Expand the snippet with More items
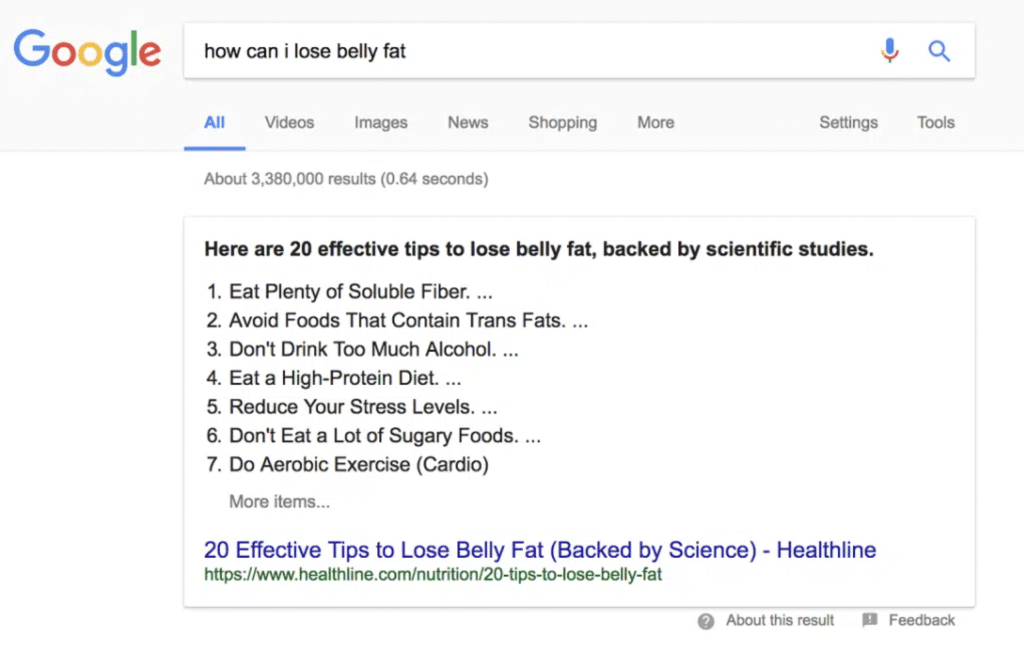This screenshot has height=651, width=1024. 279,501
